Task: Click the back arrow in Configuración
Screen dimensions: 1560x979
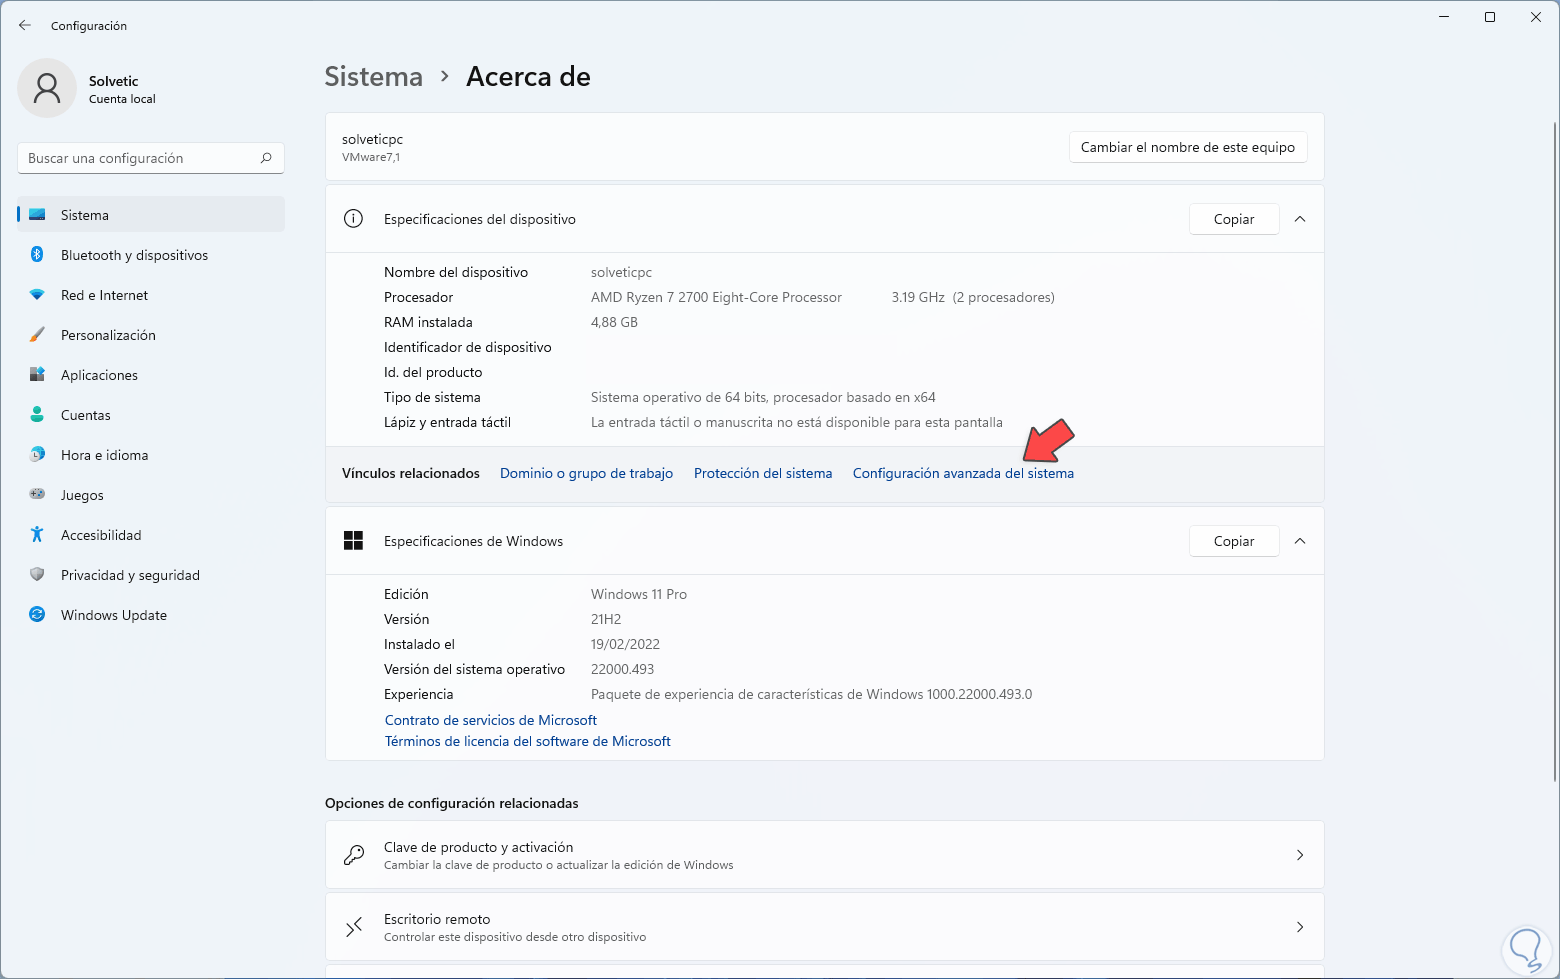Action: (x=25, y=25)
